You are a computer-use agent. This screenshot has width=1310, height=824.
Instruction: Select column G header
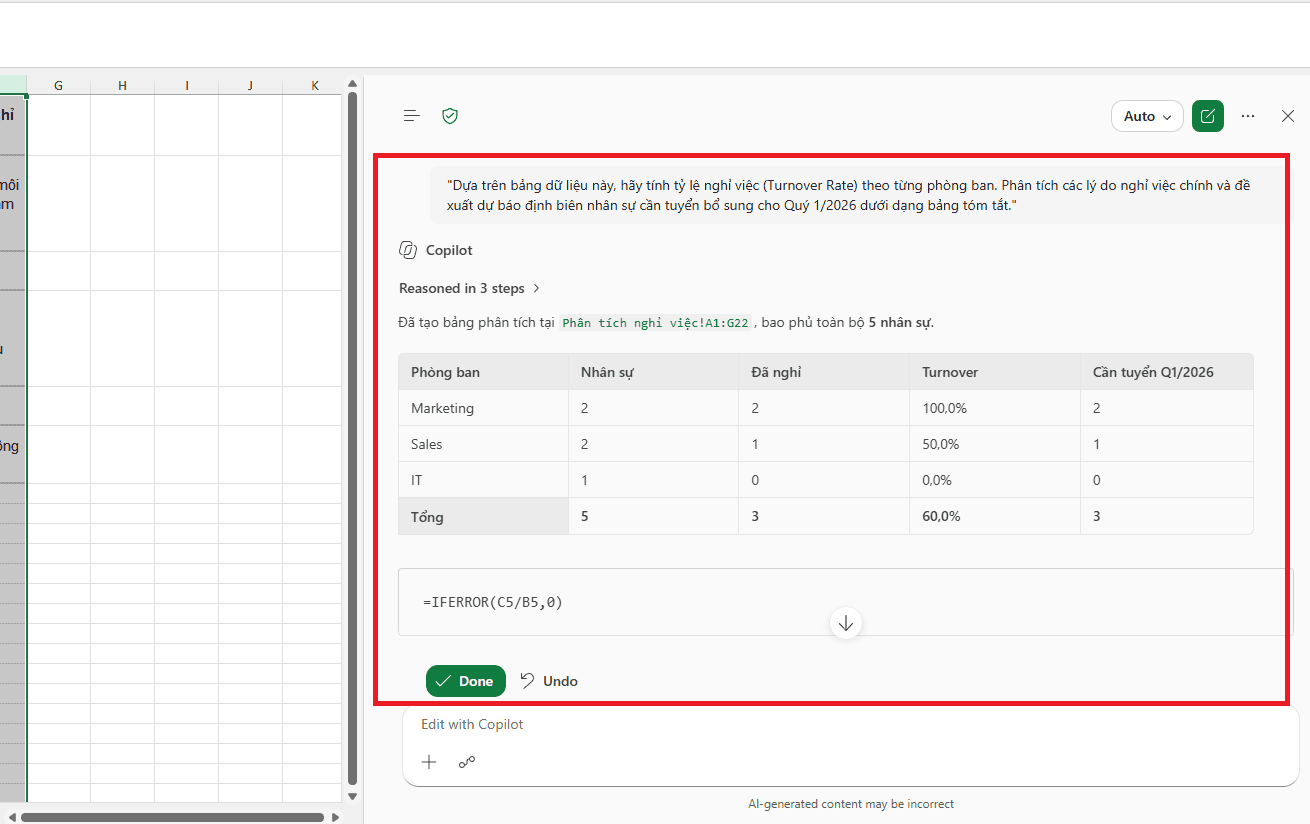tap(58, 86)
